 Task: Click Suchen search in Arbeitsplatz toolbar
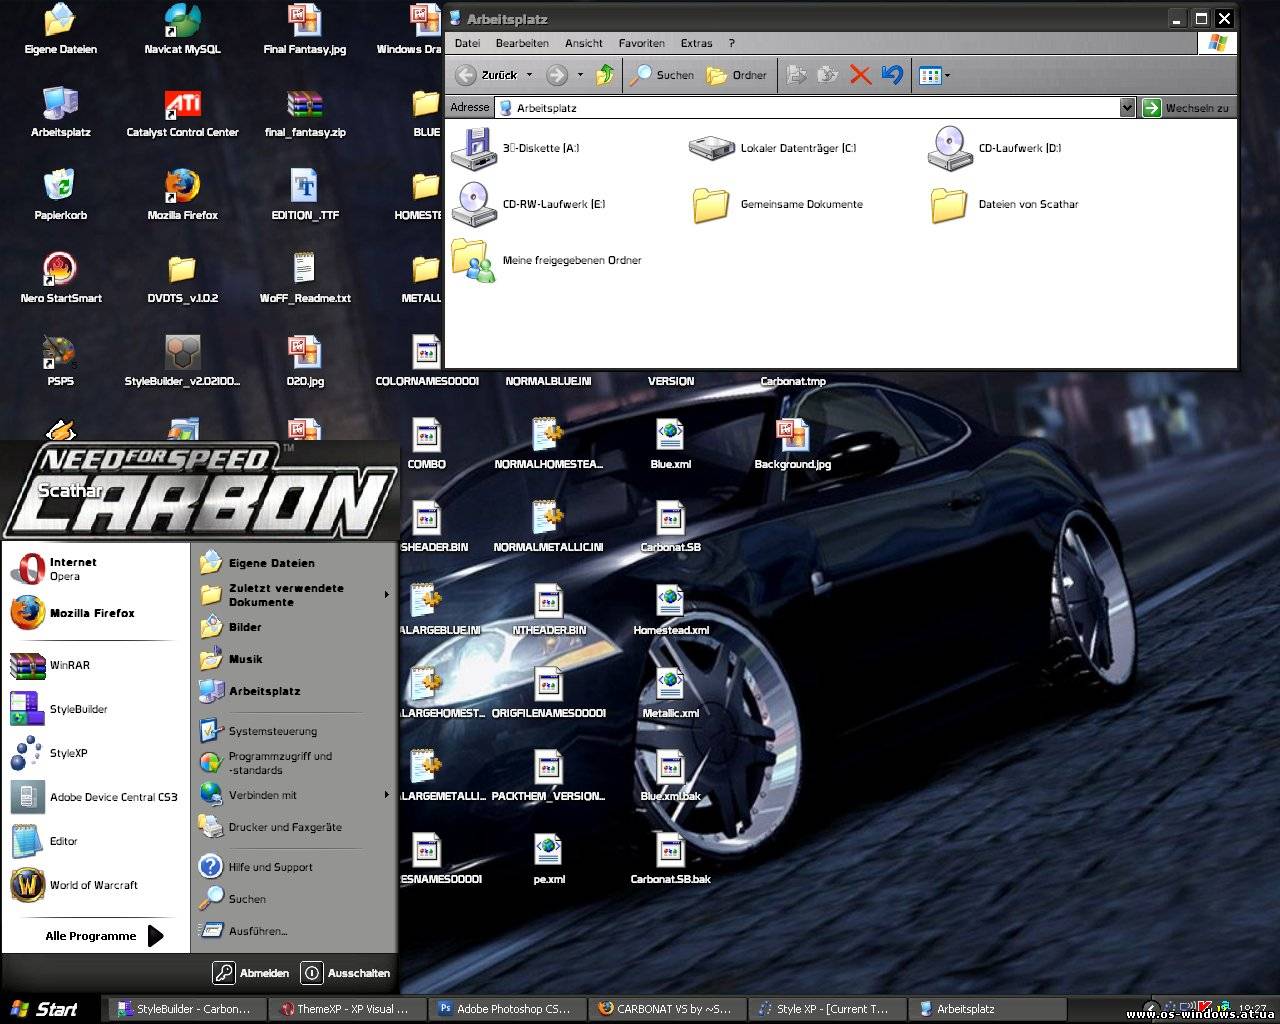point(662,75)
